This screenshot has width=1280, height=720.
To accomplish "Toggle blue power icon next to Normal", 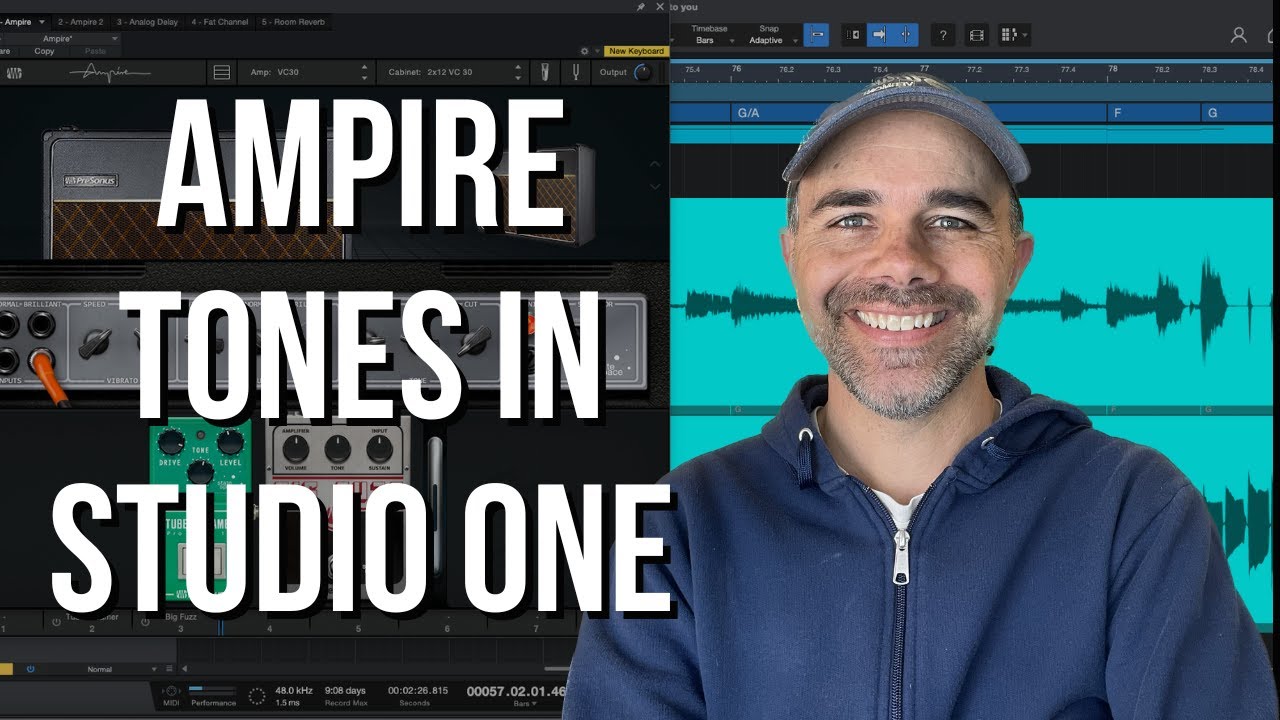I will (31, 669).
